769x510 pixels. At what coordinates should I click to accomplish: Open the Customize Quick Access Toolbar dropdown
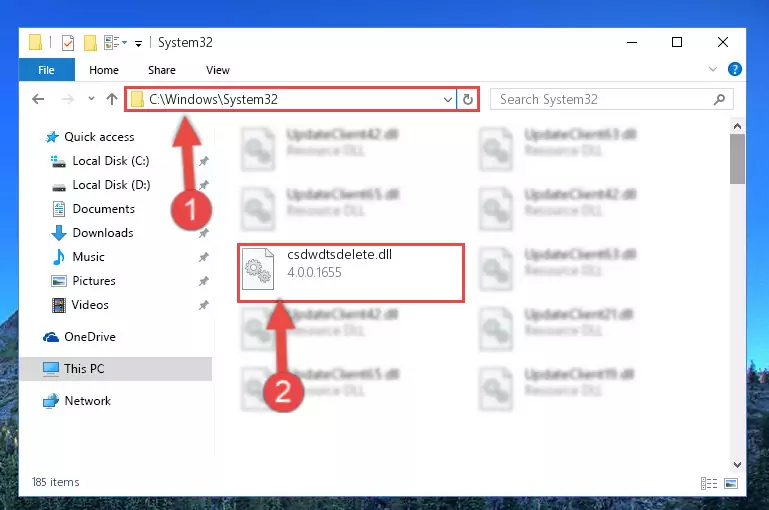tap(138, 44)
